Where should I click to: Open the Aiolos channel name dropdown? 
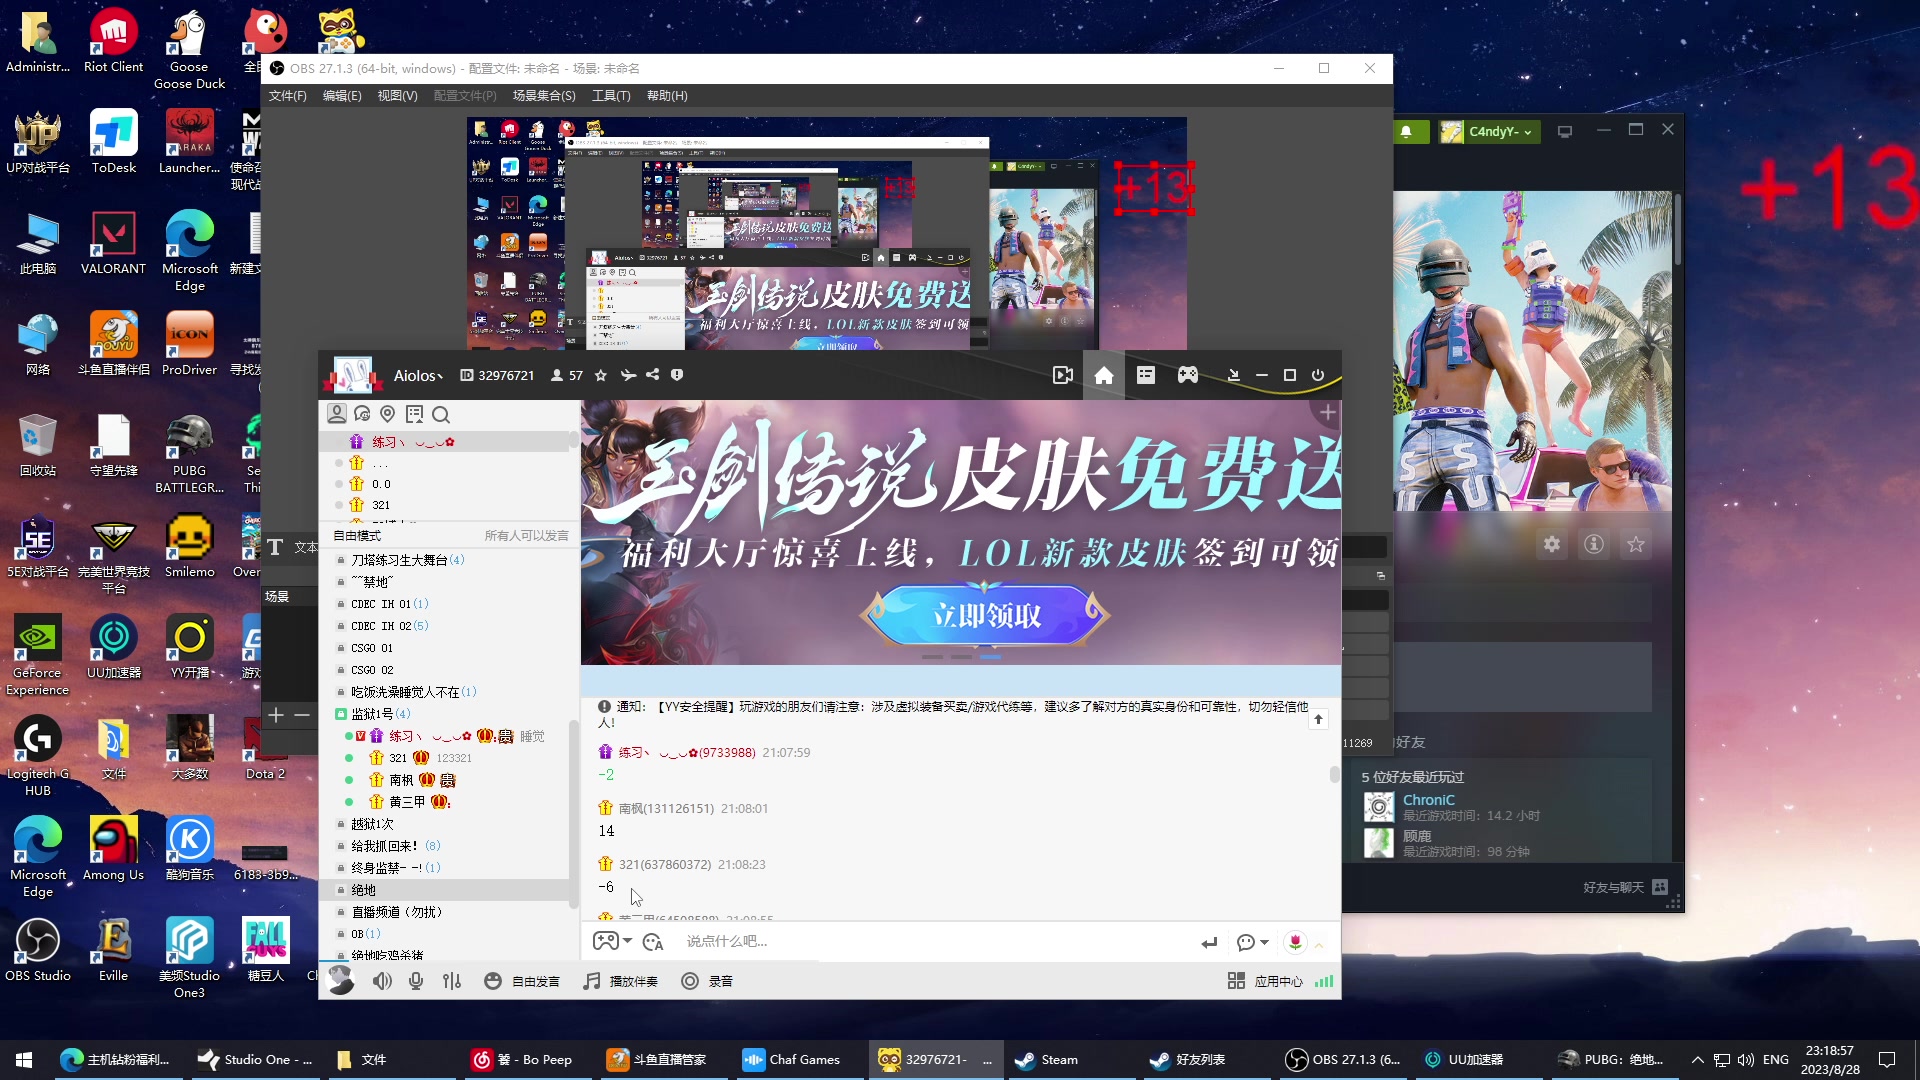click(418, 375)
